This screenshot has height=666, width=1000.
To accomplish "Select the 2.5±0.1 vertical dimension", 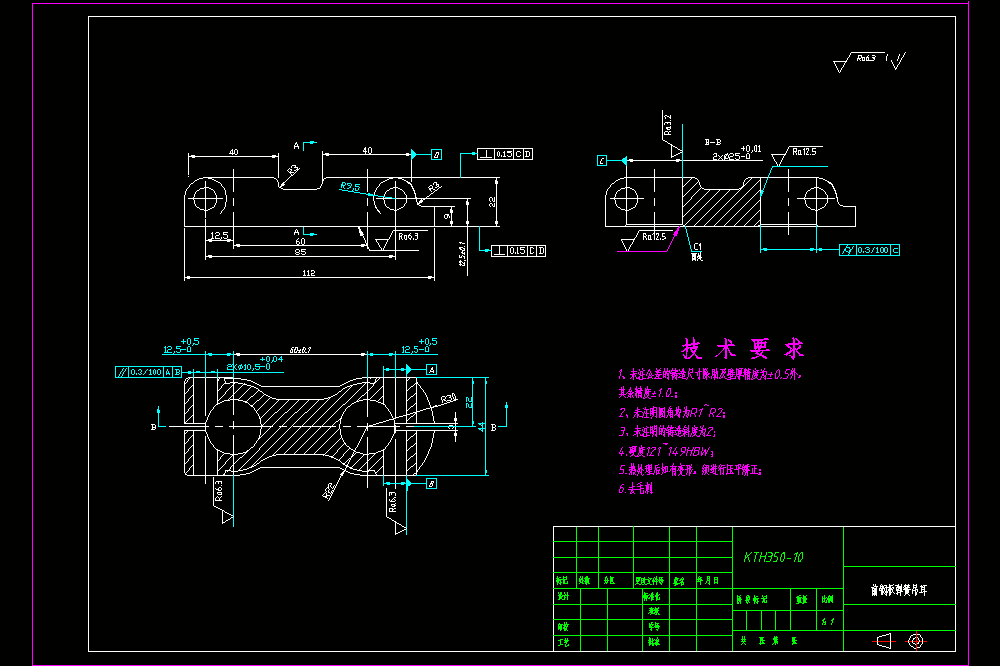I will coord(462,253).
